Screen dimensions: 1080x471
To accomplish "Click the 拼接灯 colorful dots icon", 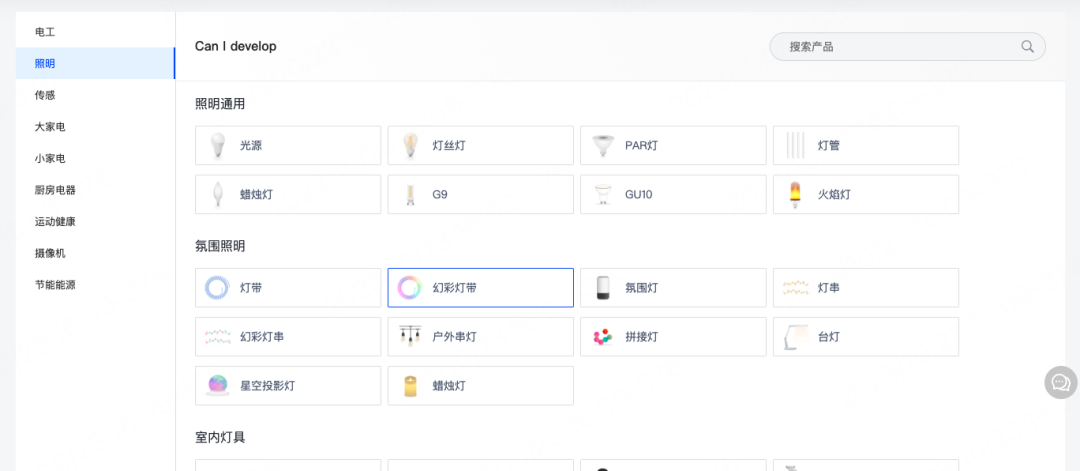I will tap(603, 337).
